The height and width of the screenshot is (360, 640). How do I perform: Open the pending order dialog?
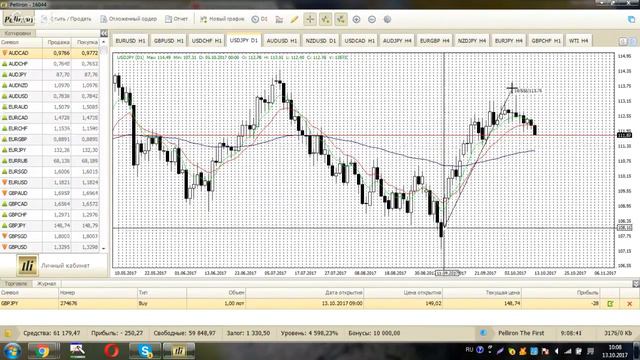[129, 19]
